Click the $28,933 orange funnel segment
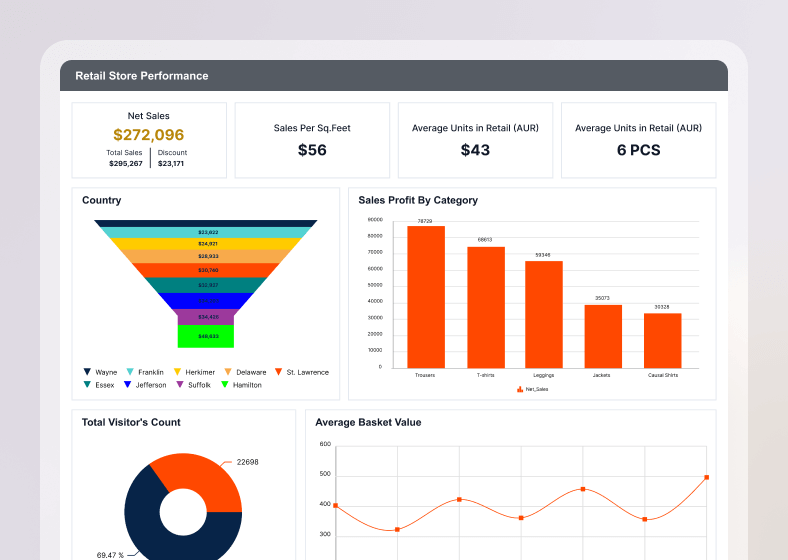 tap(206, 256)
